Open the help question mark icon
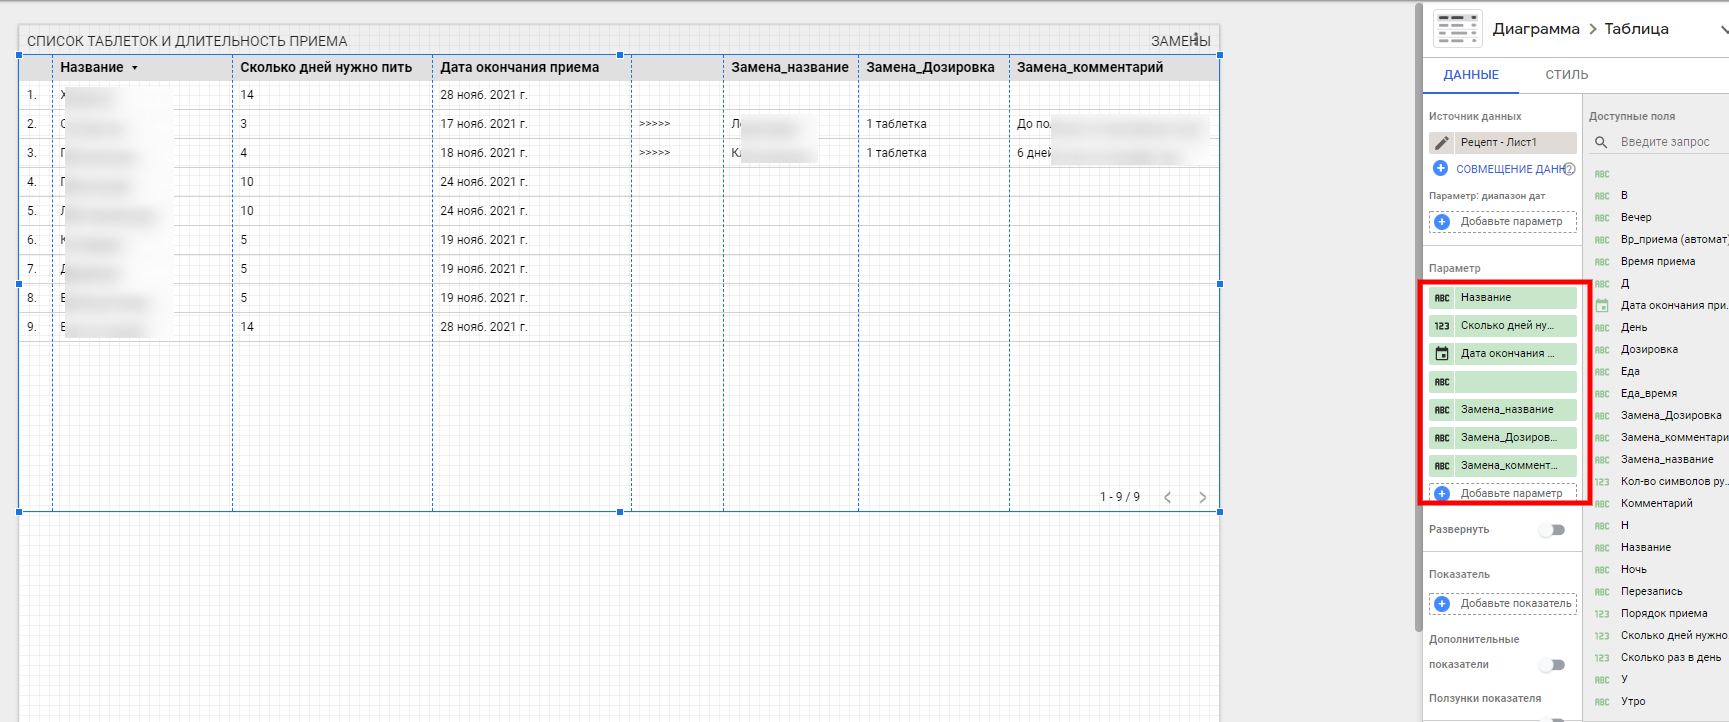This screenshot has width=1729, height=722. [x=1569, y=169]
